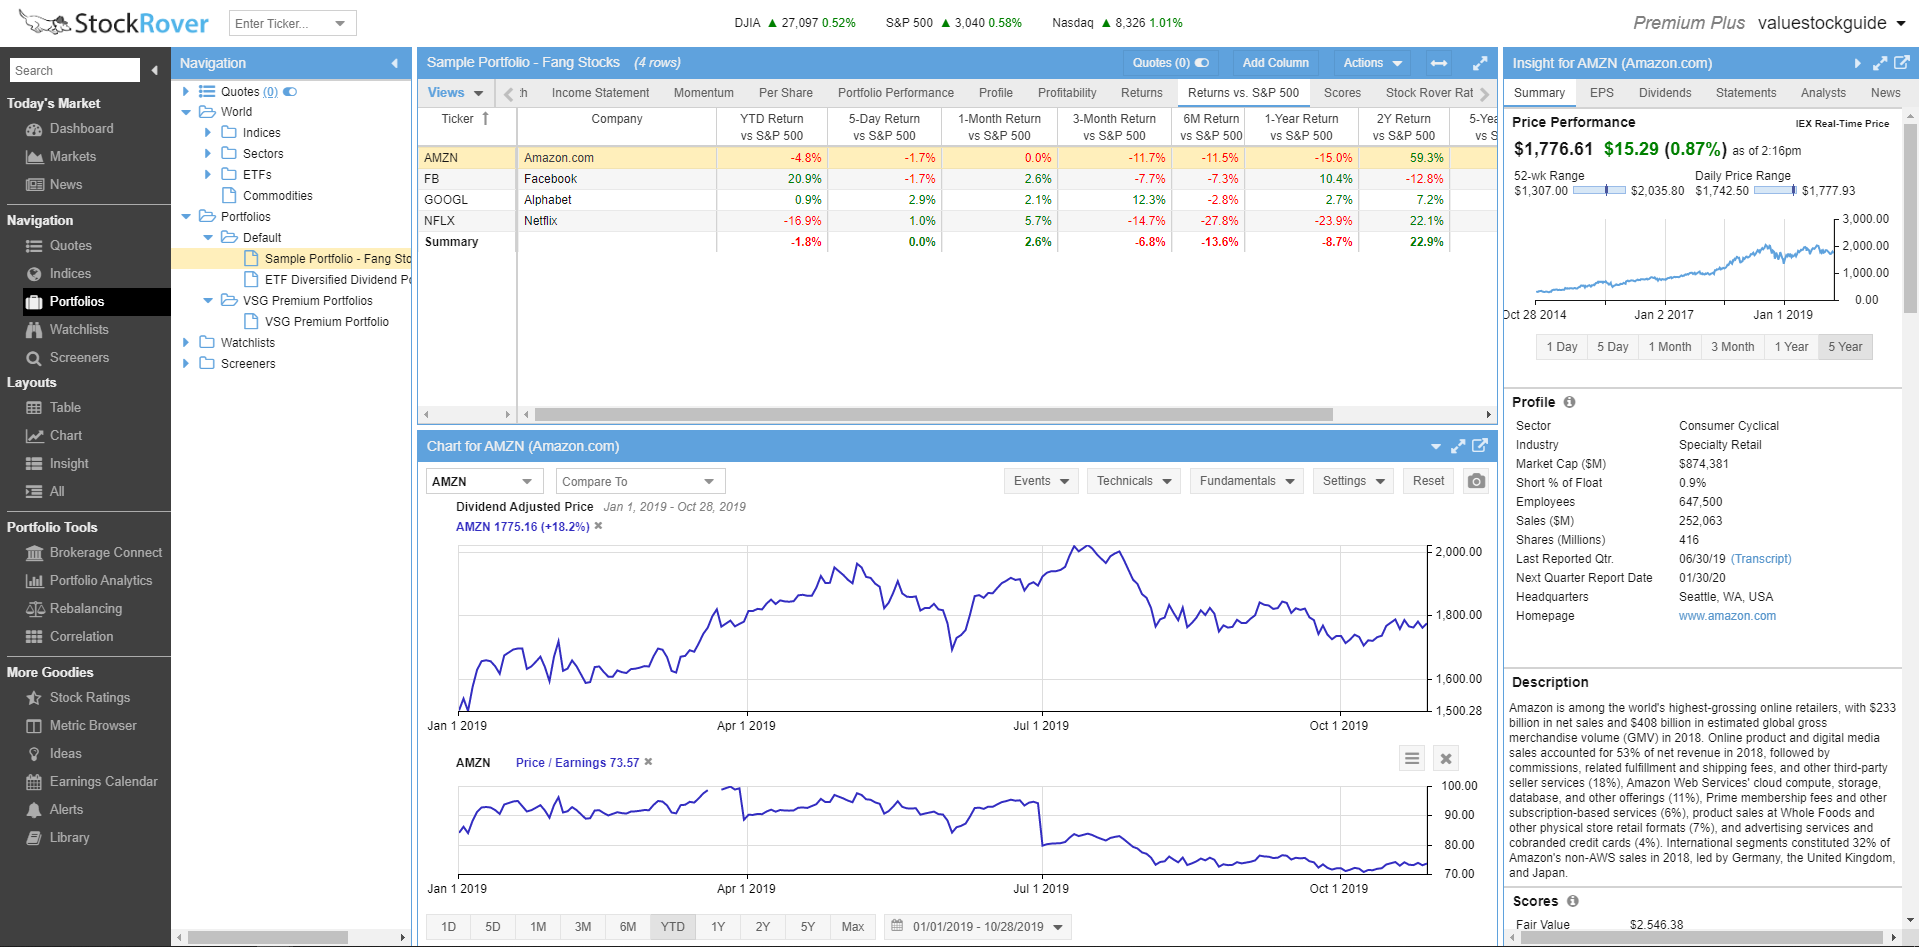Switch to the Dividends tab in Insight
The width and height of the screenshot is (1919, 947).
(1665, 93)
